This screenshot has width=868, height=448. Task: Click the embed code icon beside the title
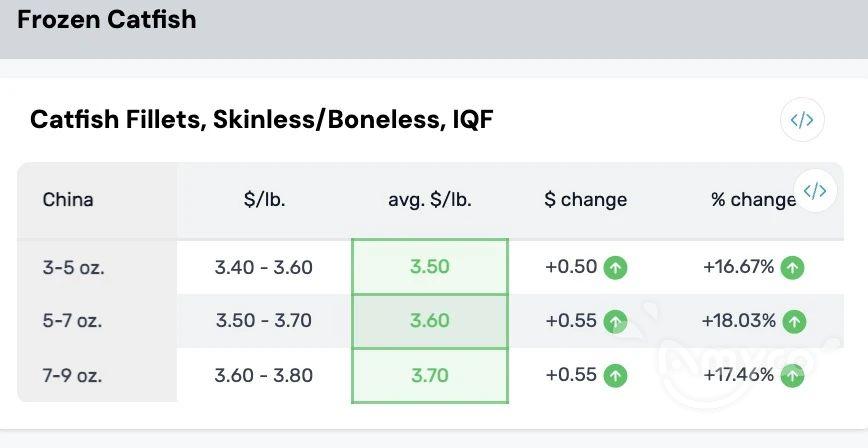pos(802,121)
